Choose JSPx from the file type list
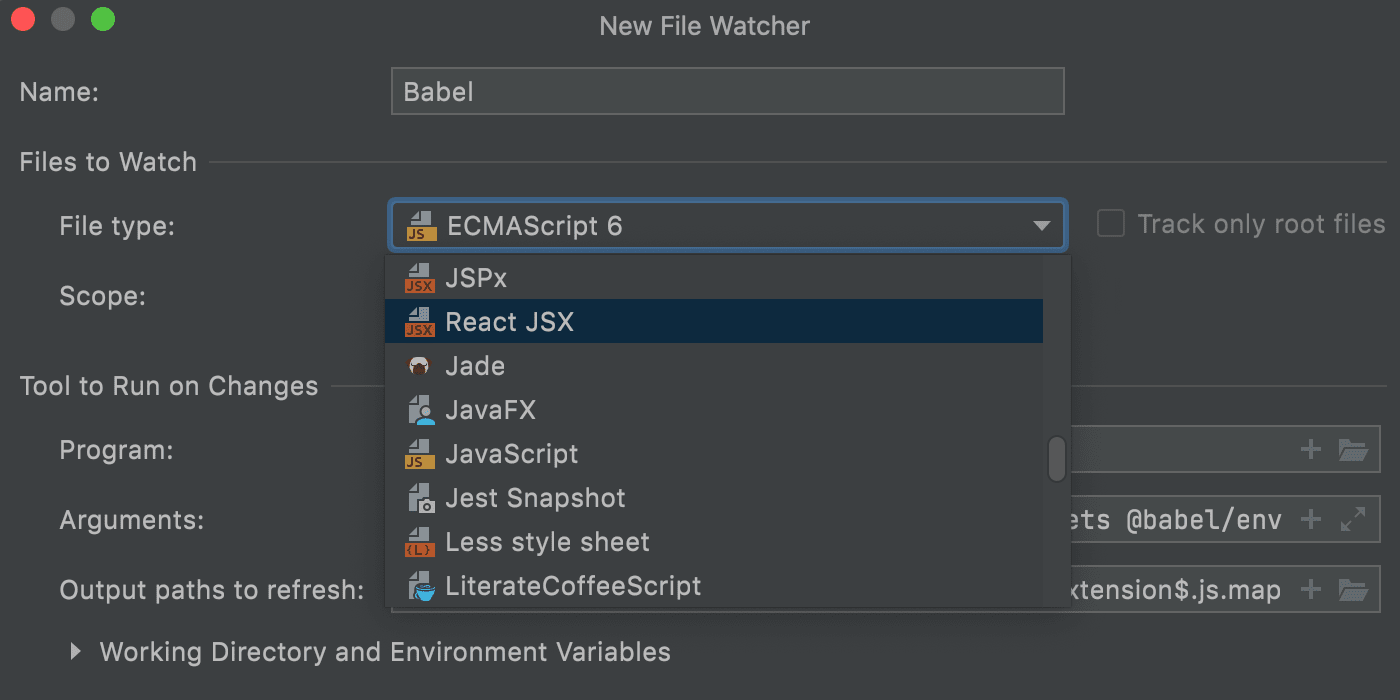The image size is (1400, 700). click(x=714, y=278)
